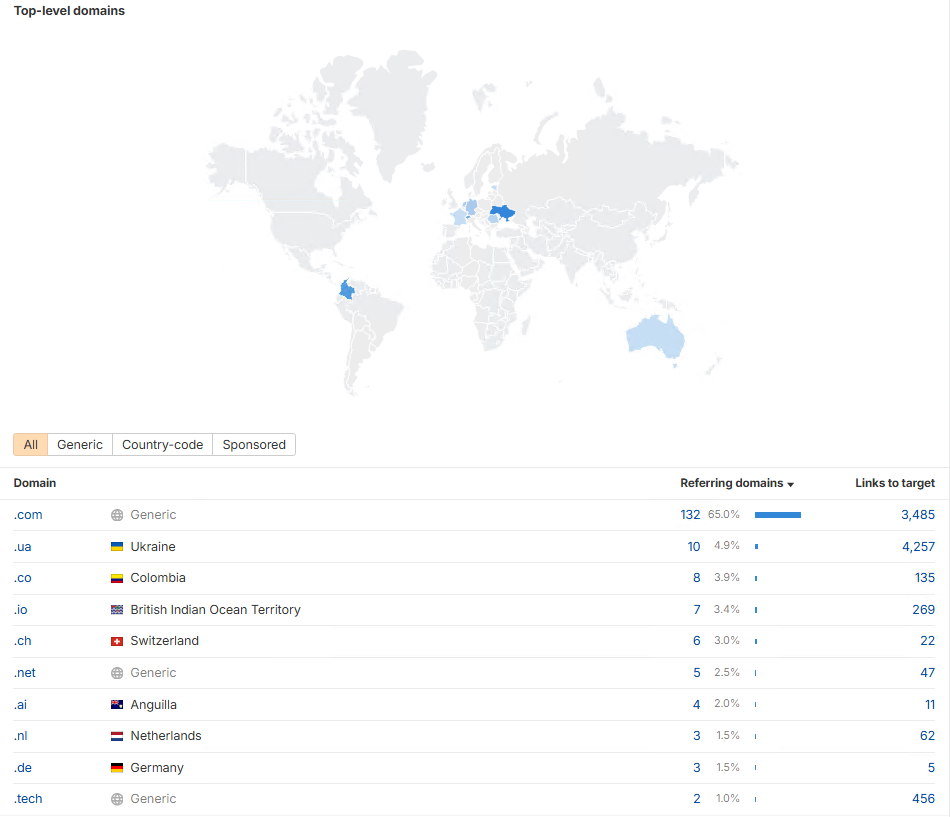Open the .de domain link

22,767
